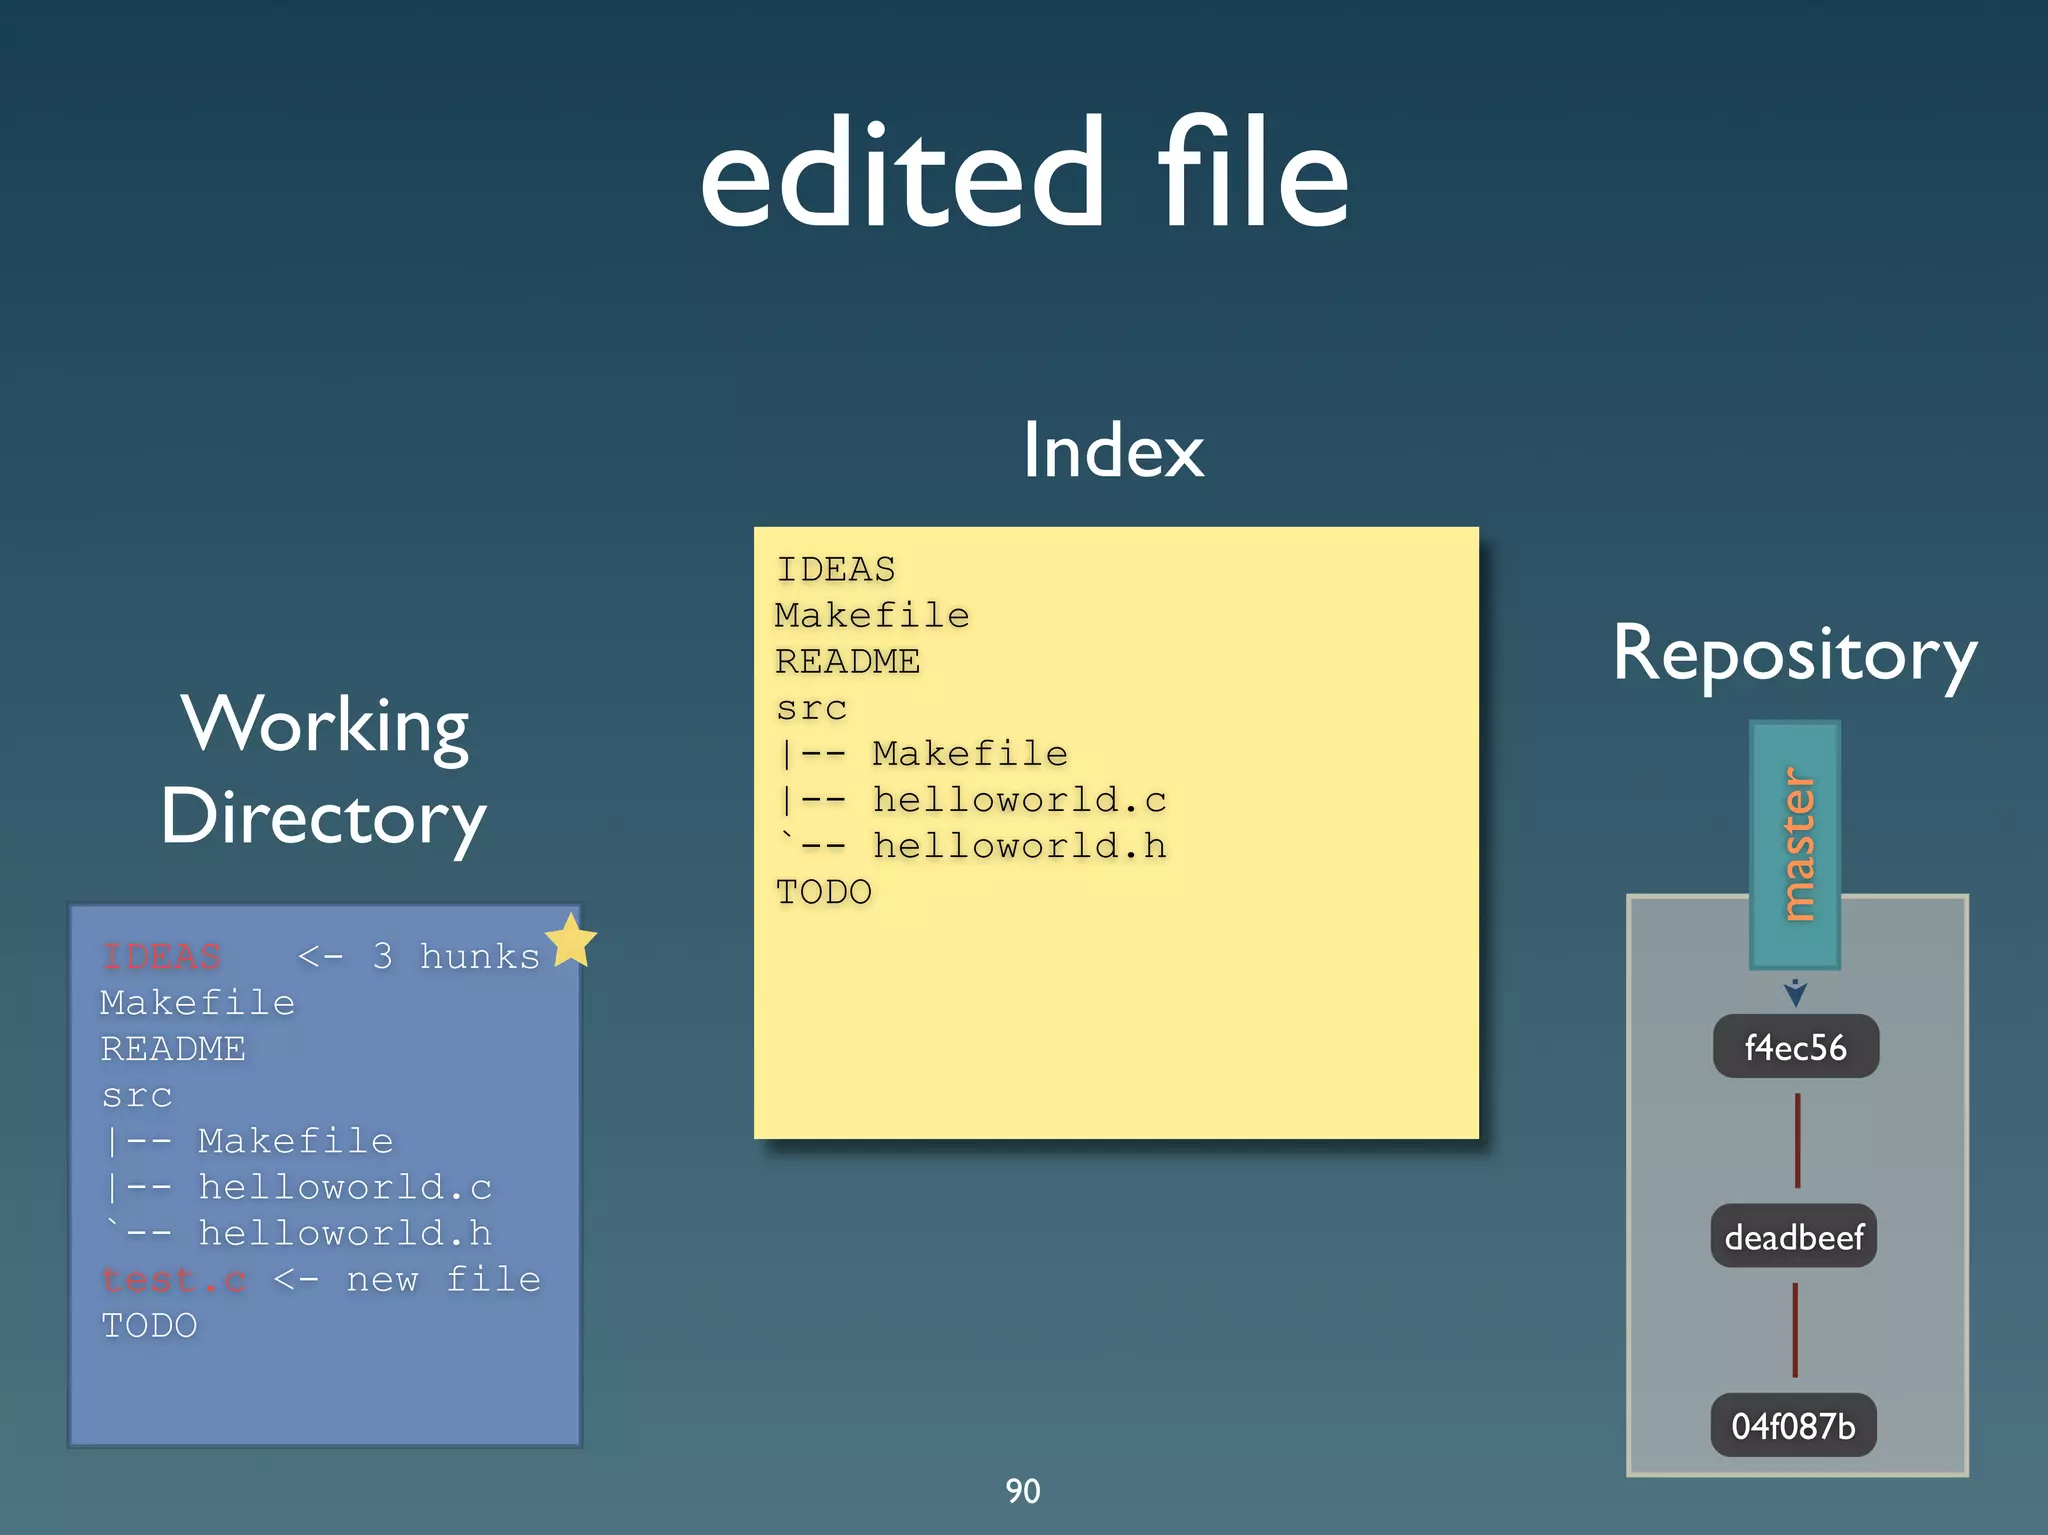This screenshot has width=2048, height=1535.
Task: Click helloworld.h in Working Directory list
Action: point(345,1233)
